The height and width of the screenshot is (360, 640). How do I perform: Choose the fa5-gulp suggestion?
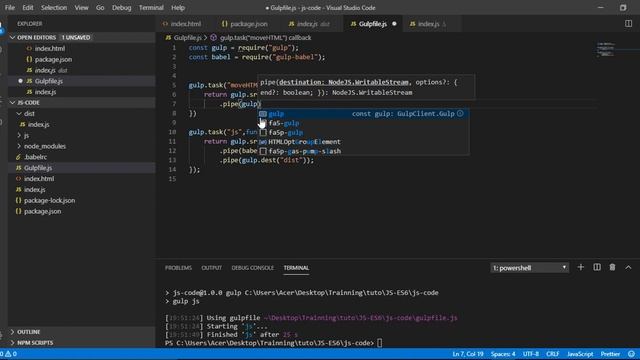(363, 123)
